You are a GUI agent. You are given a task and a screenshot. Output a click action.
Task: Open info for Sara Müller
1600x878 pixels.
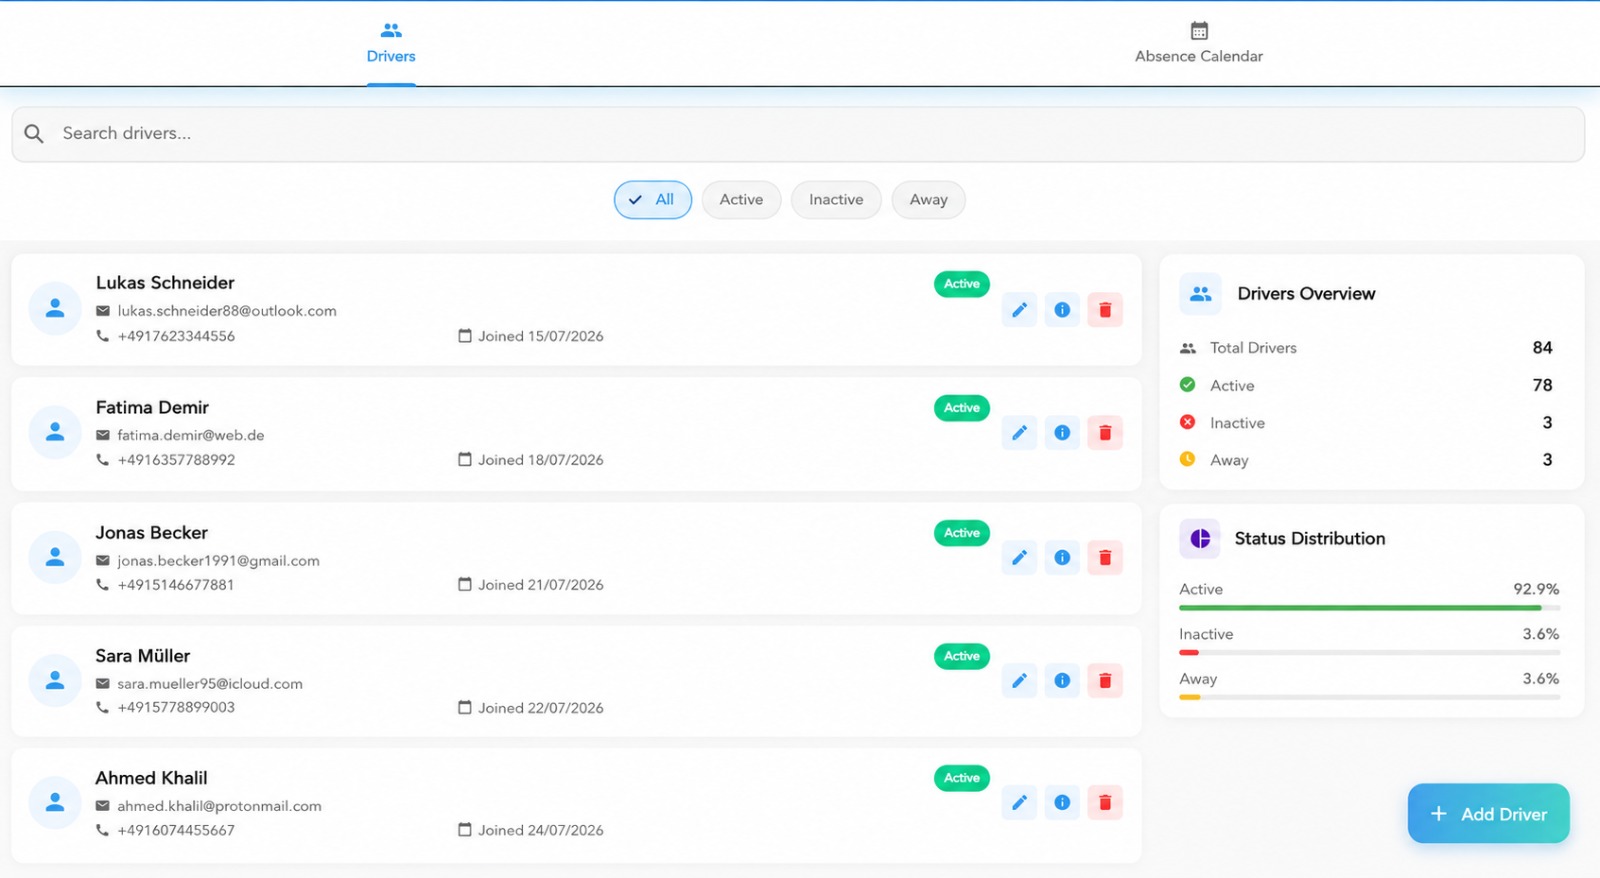tap(1062, 681)
